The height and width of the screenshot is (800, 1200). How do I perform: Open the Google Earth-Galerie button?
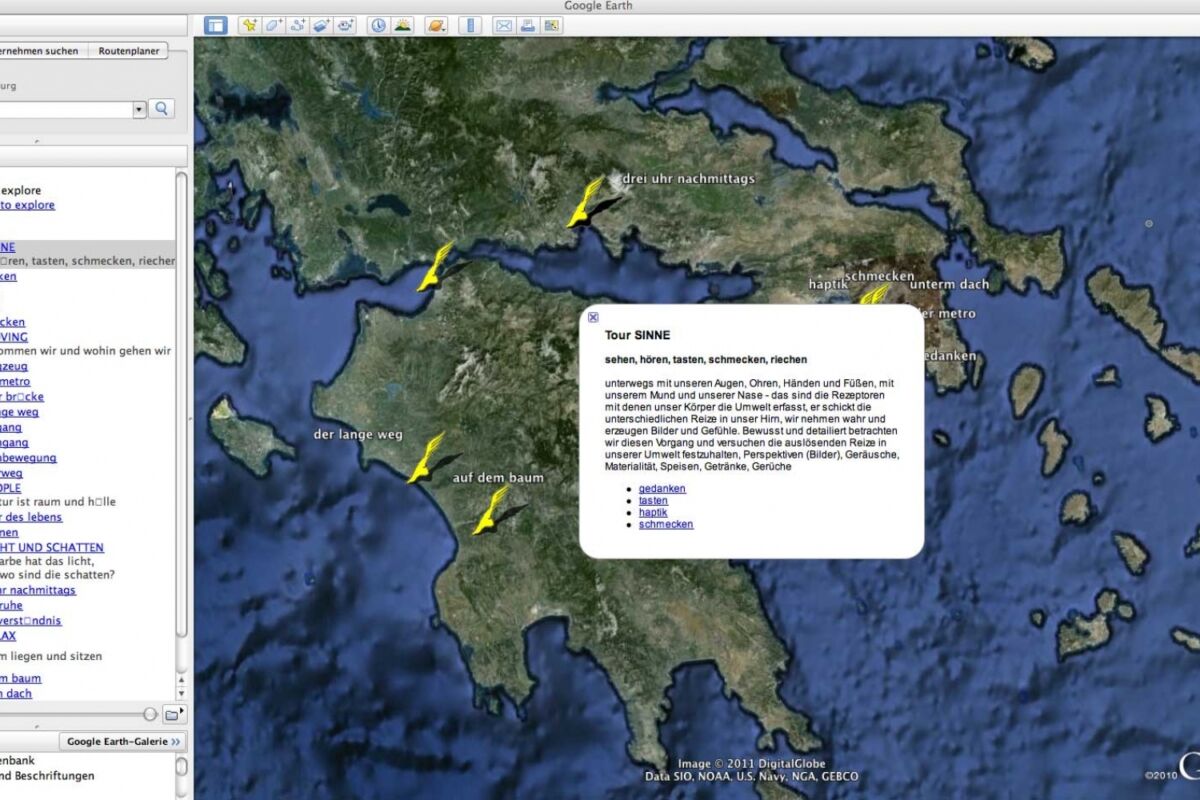click(124, 741)
